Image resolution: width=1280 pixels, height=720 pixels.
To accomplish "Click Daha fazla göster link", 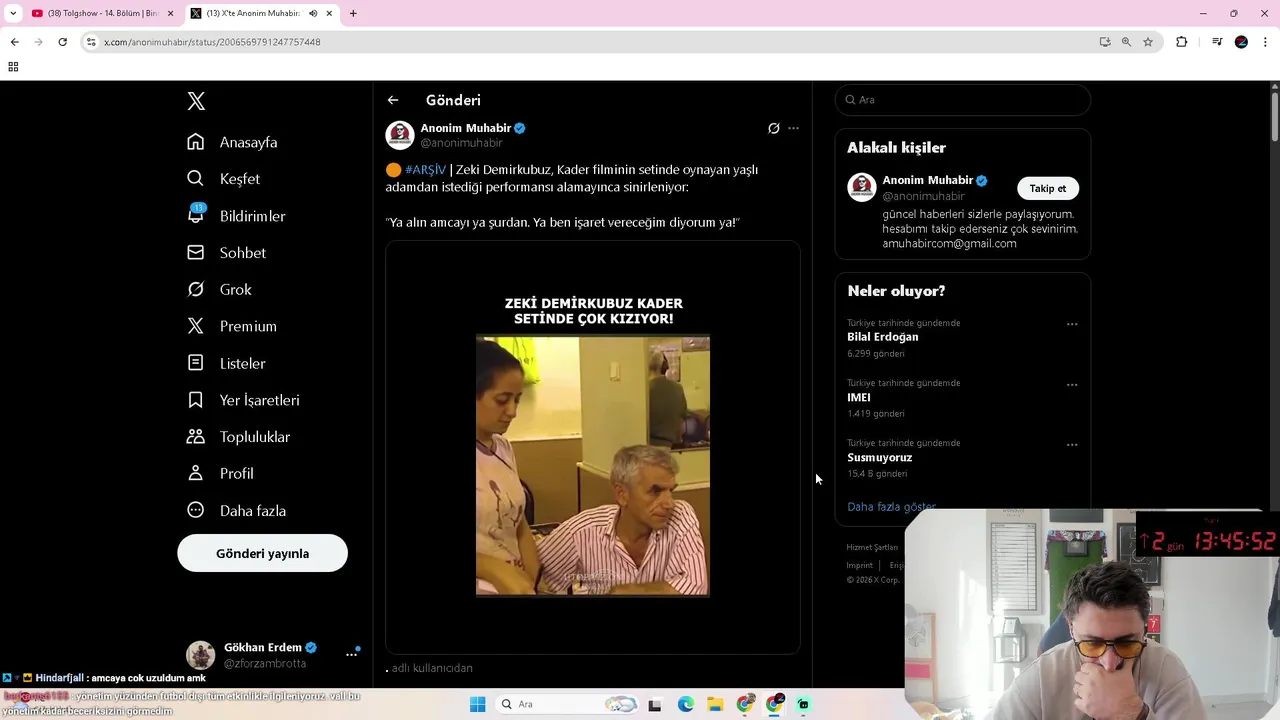I will 891,506.
